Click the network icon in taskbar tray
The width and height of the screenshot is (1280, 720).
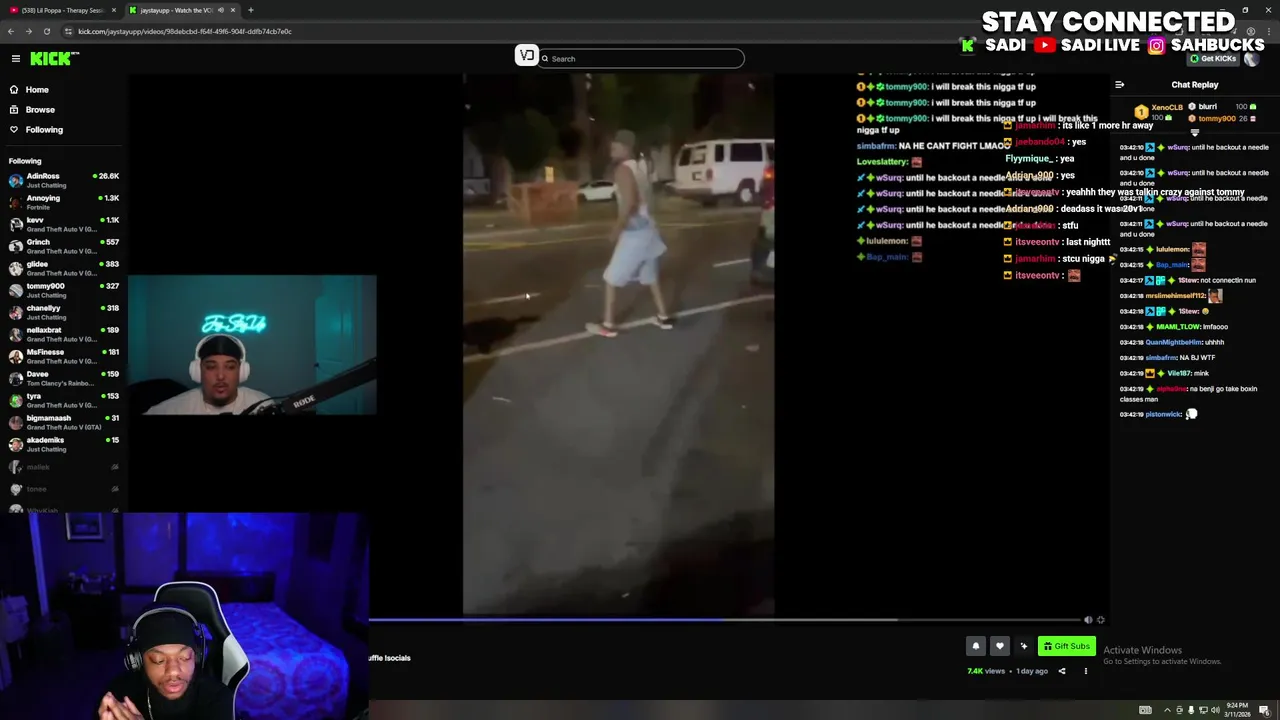tap(1203, 711)
